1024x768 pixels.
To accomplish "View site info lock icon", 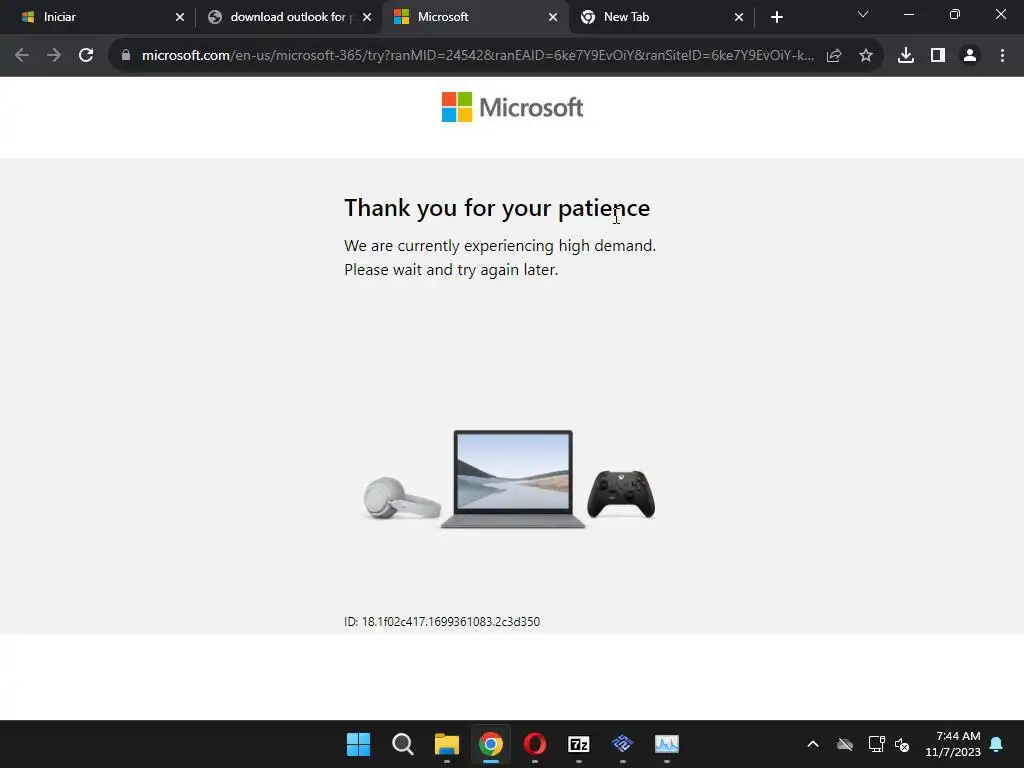I will pos(126,56).
